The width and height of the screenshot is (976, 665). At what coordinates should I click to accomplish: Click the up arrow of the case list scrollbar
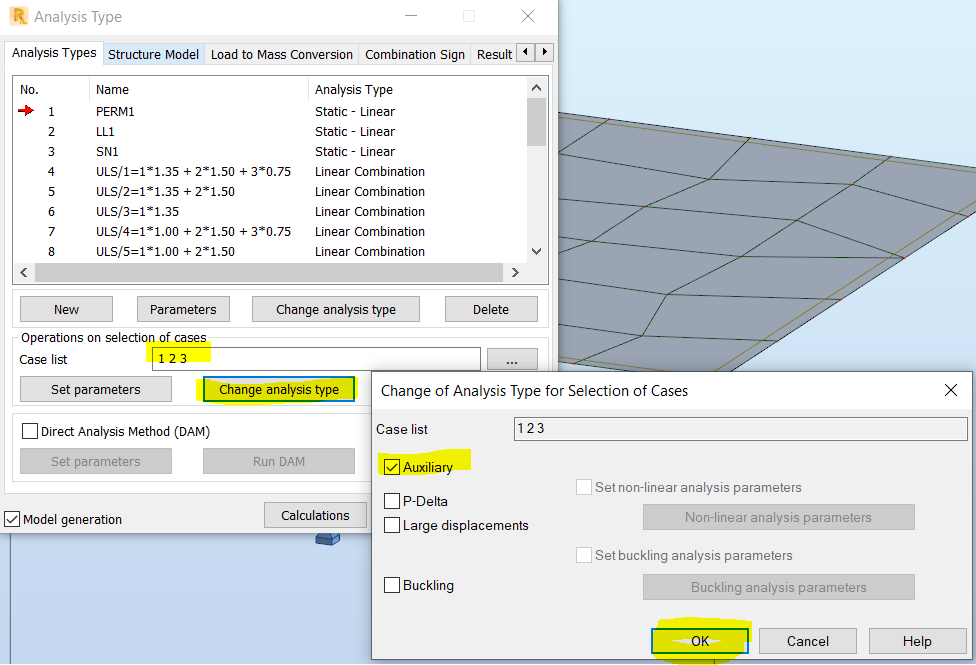tap(536, 87)
